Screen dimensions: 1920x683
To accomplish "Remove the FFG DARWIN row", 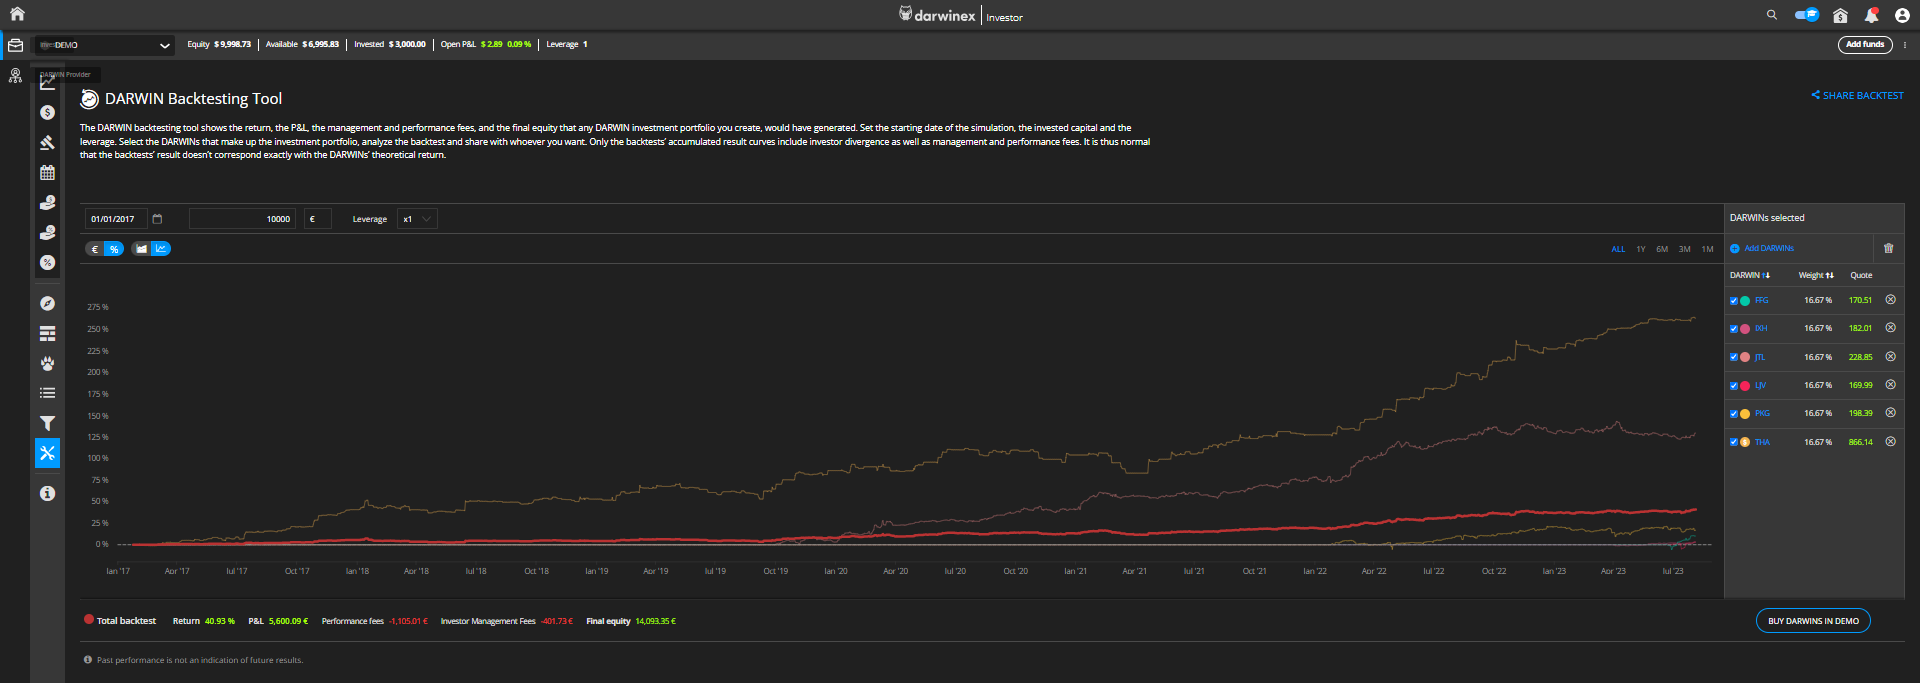I will 1890,300.
